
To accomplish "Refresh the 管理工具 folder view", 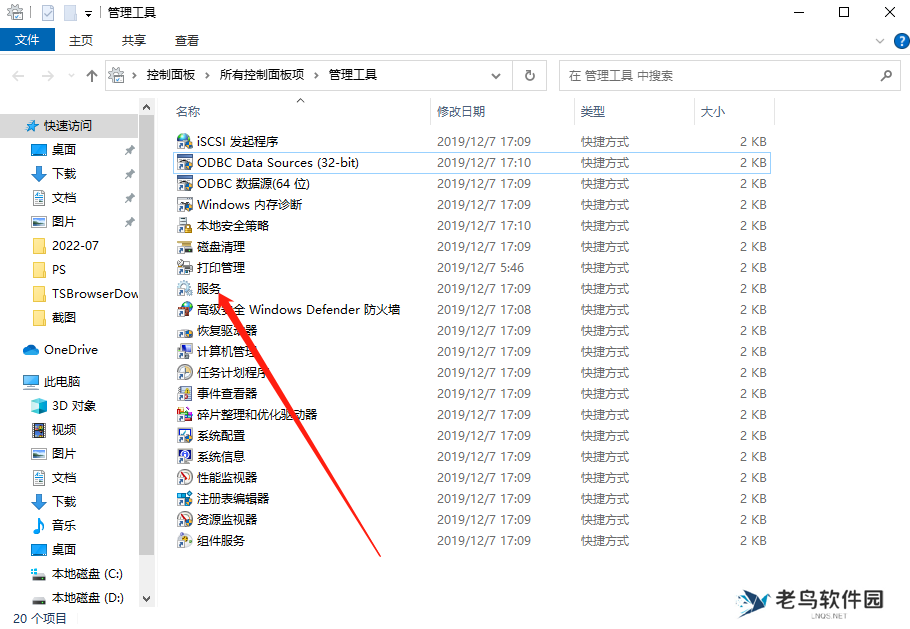I will (529, 75).
